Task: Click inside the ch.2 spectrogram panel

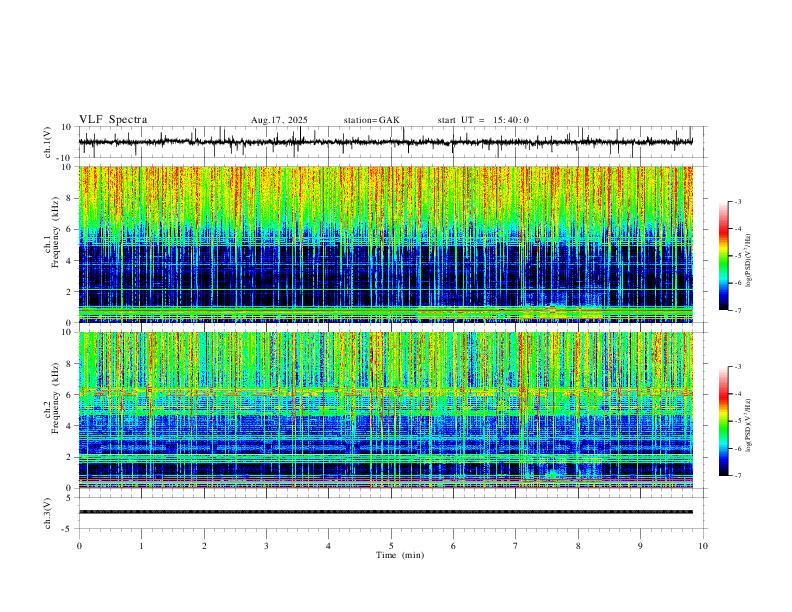Action: (386, 410)
